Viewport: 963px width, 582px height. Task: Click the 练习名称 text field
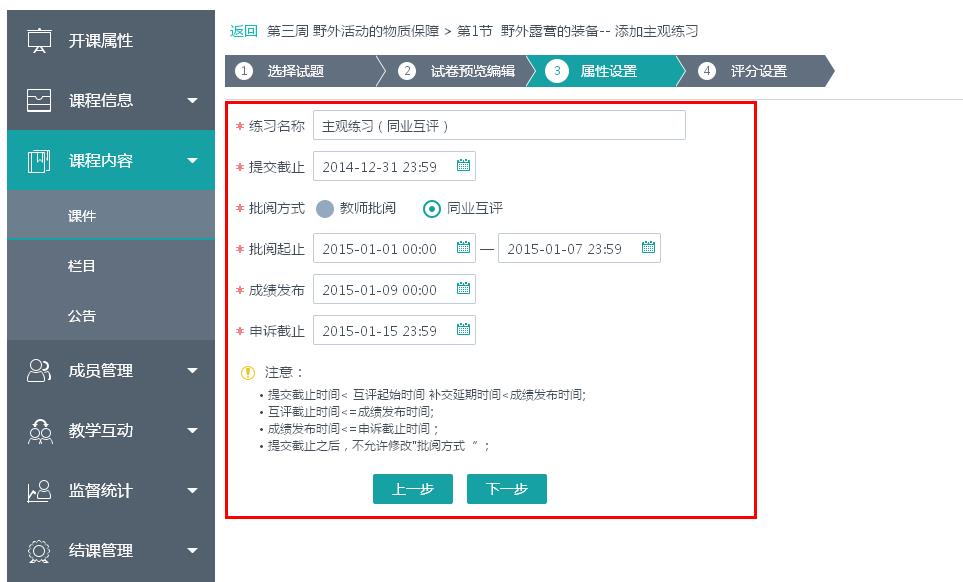tap(498, 126)
